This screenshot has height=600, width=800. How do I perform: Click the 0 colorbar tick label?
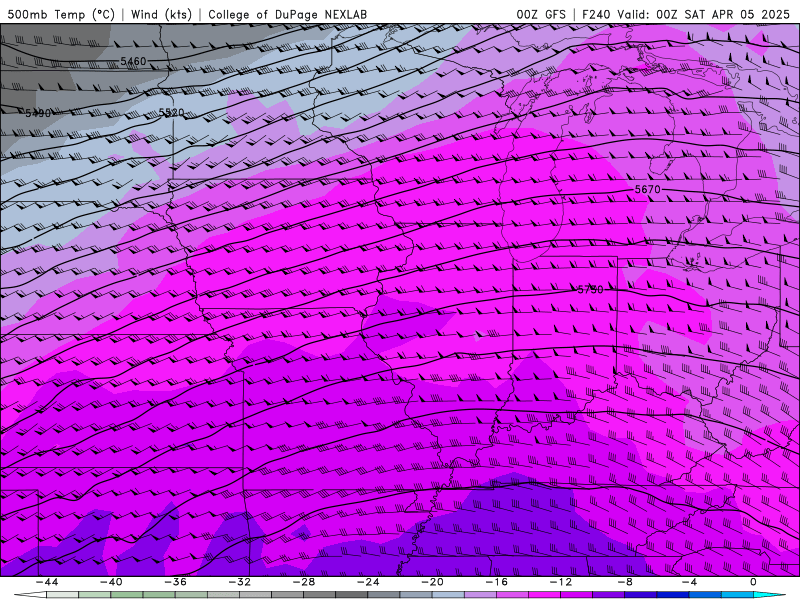click(753, 582)
